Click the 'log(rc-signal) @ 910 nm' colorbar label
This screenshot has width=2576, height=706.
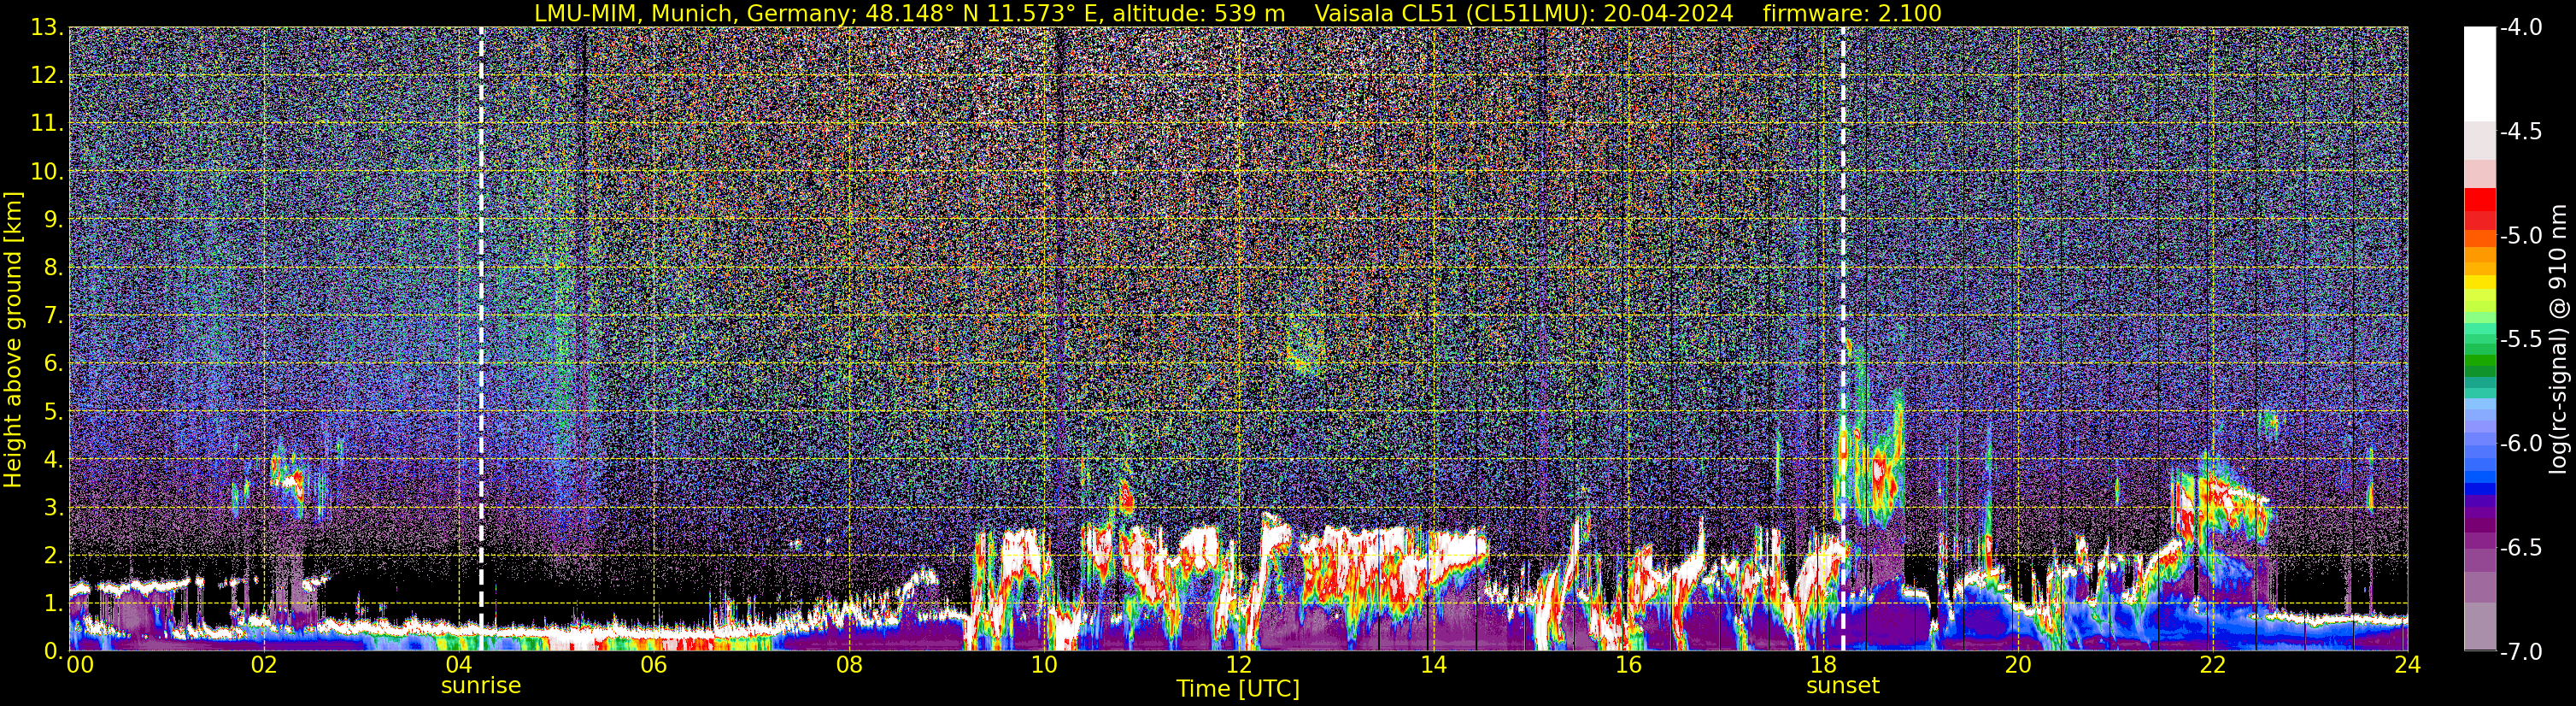pos(2559,340)
